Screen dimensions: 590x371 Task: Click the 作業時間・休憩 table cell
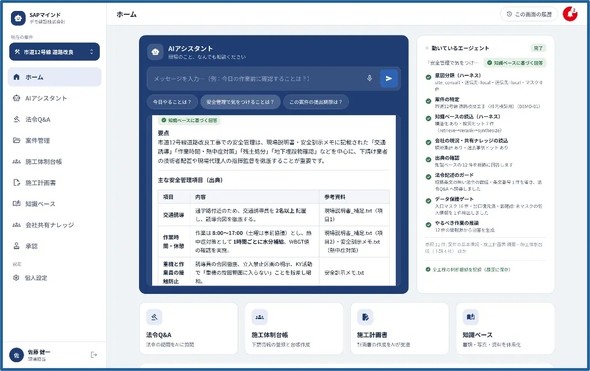(x=173, y=242)
